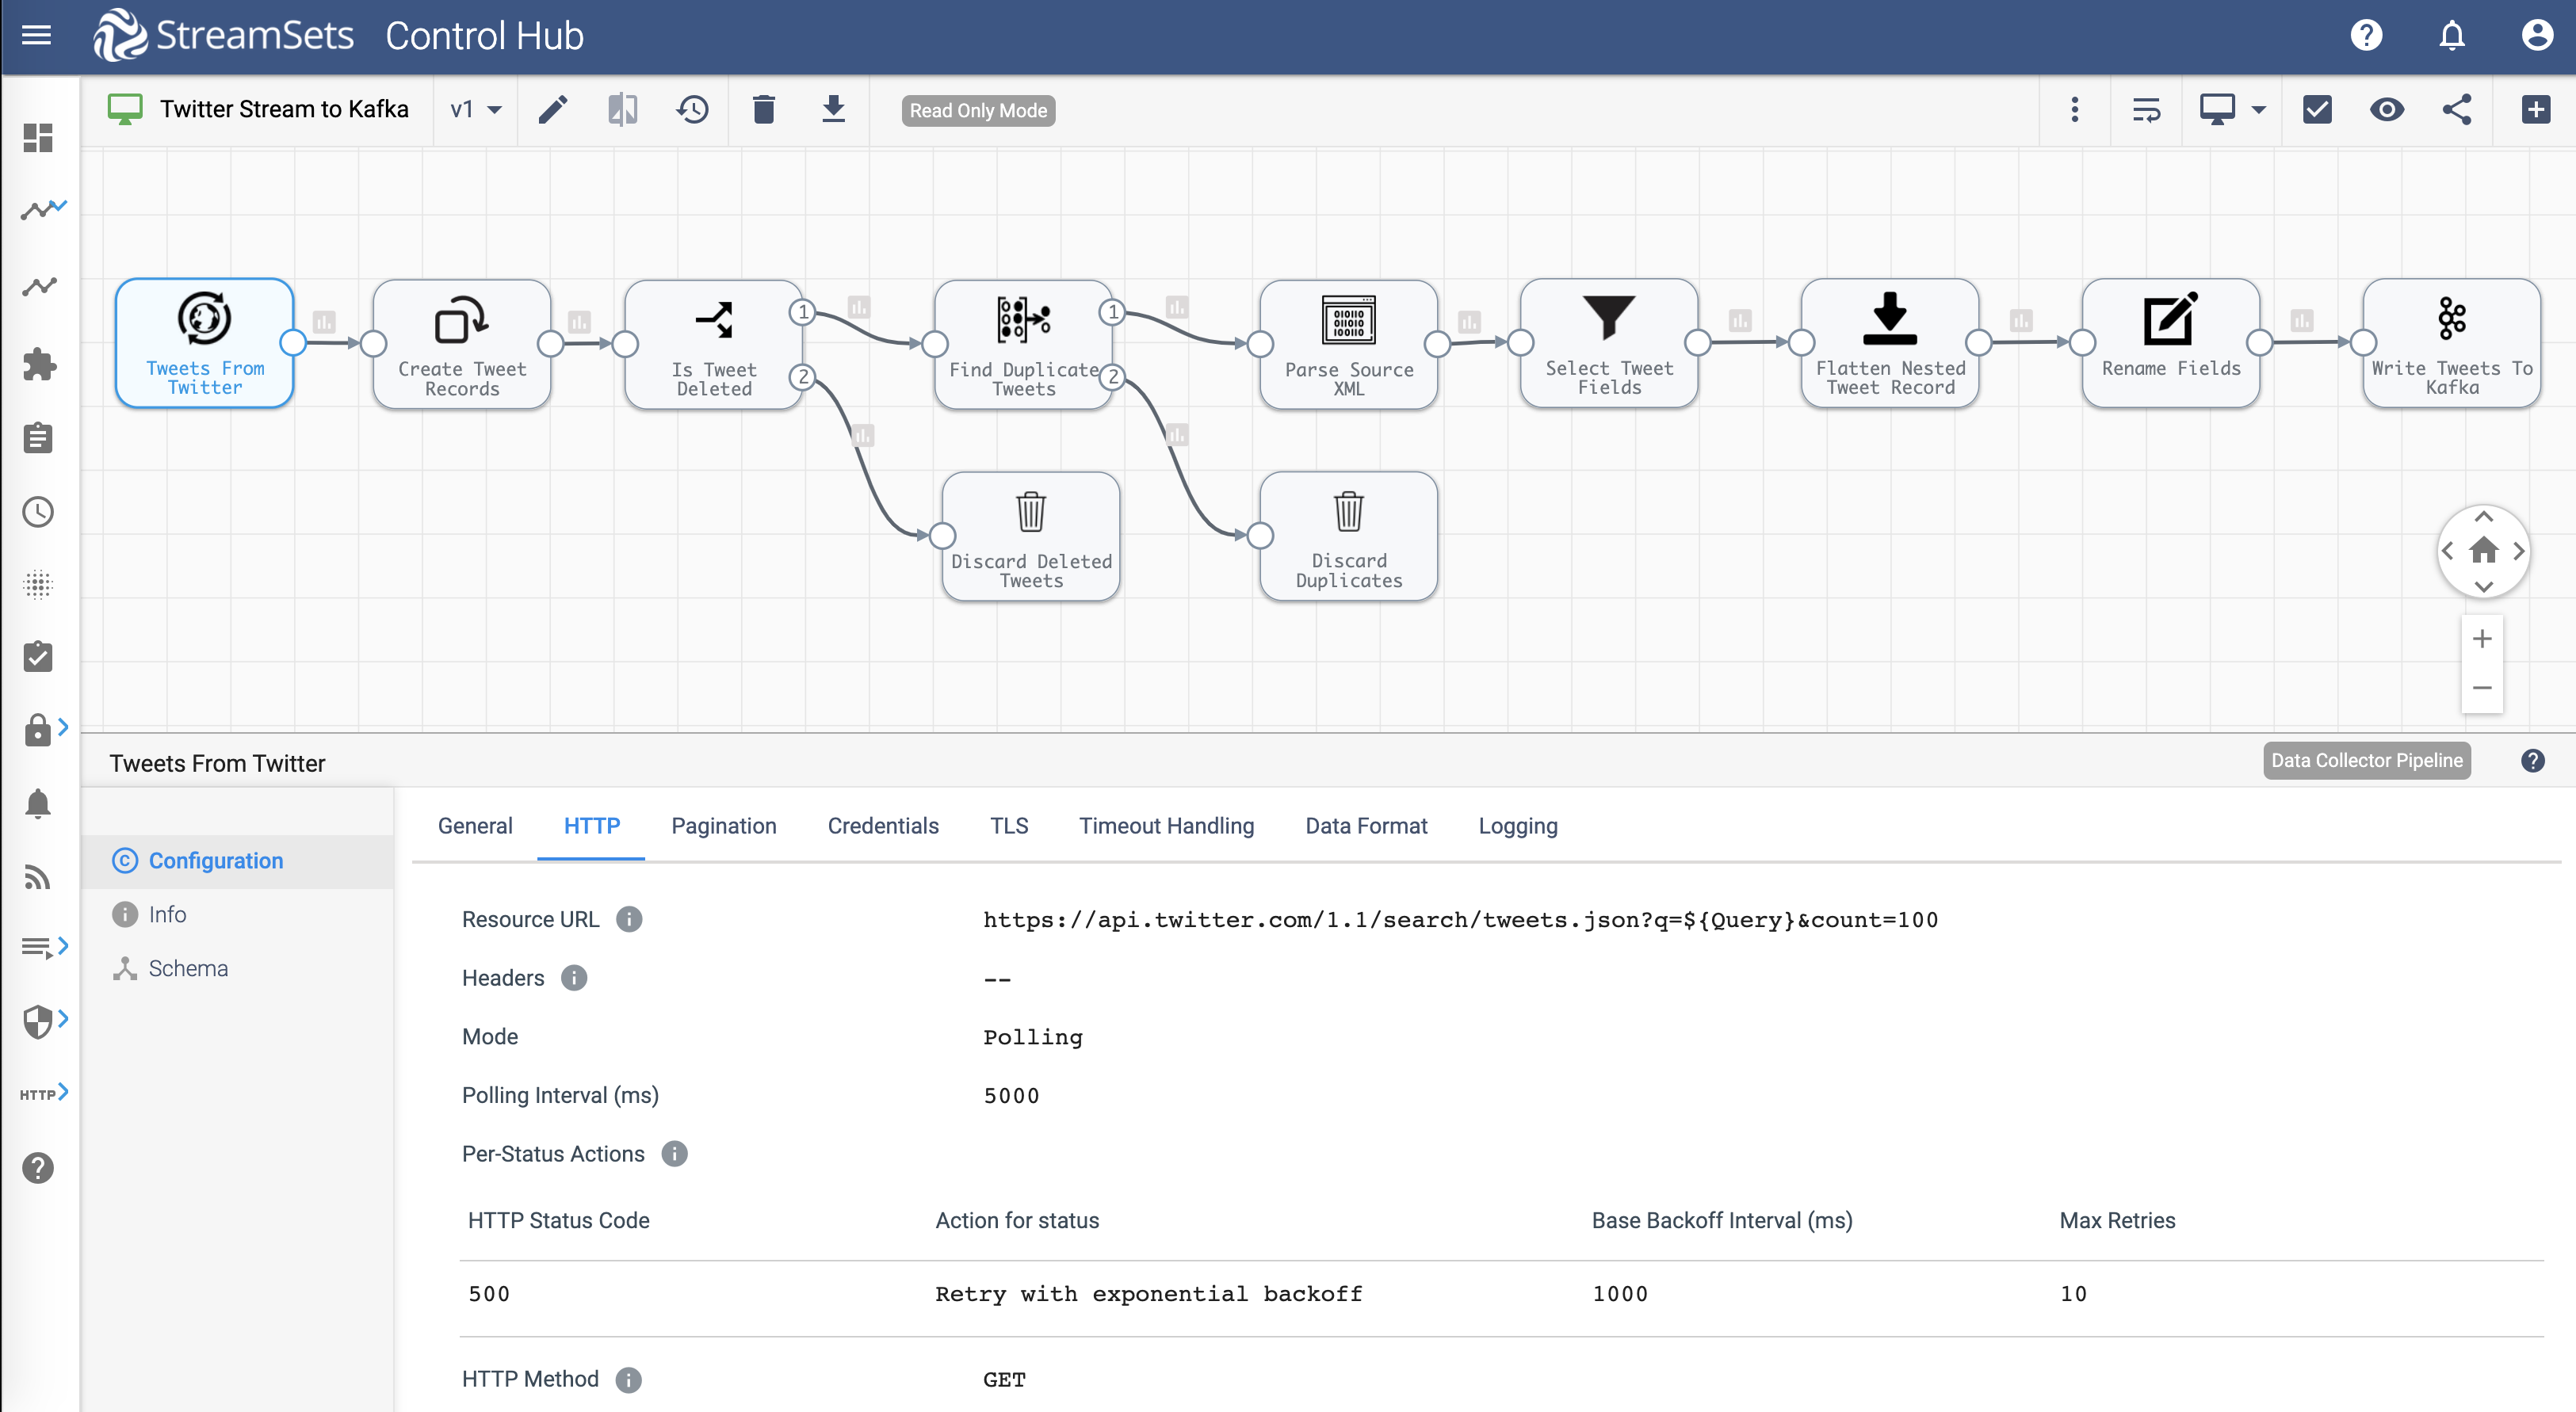Select the Tweets From Twitter stage
This screenshot has height=1412, width=2576.
[x=205, y=343]
